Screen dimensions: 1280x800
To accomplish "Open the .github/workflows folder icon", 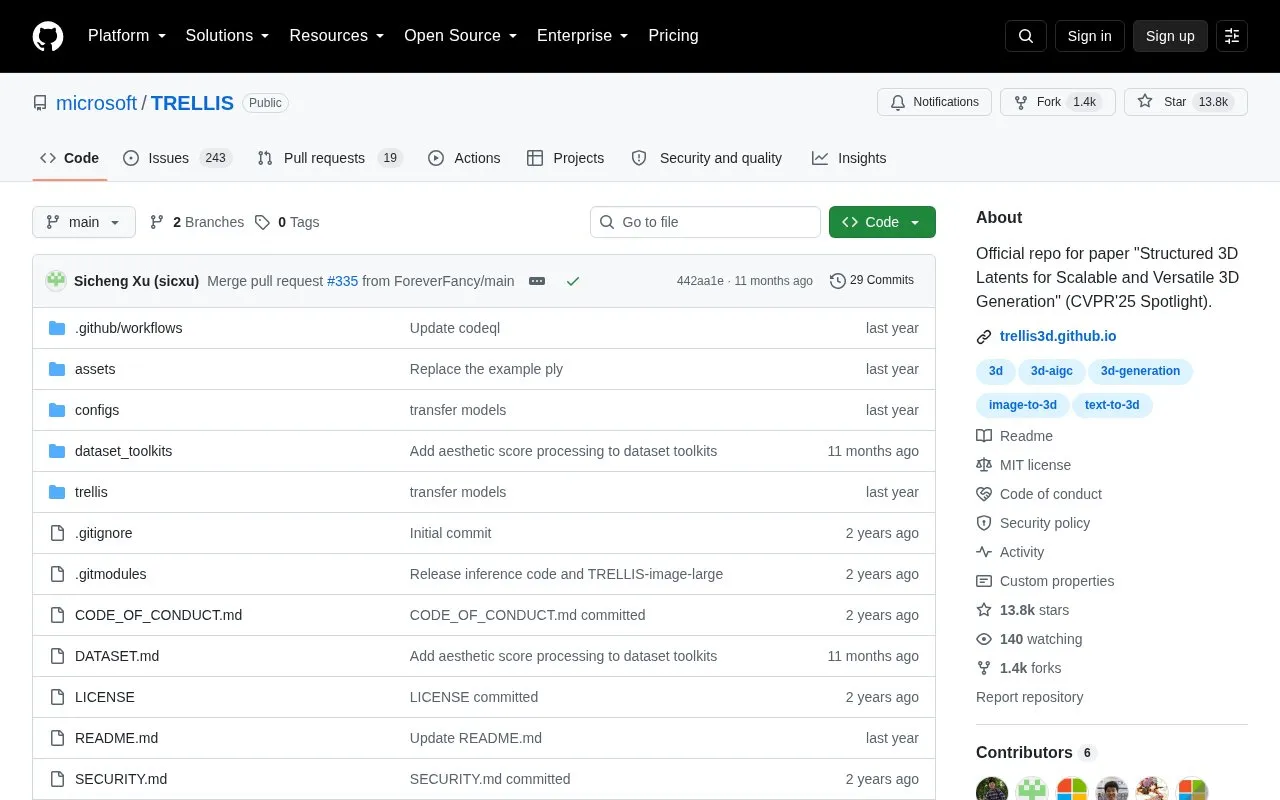I will coord(57,328).
